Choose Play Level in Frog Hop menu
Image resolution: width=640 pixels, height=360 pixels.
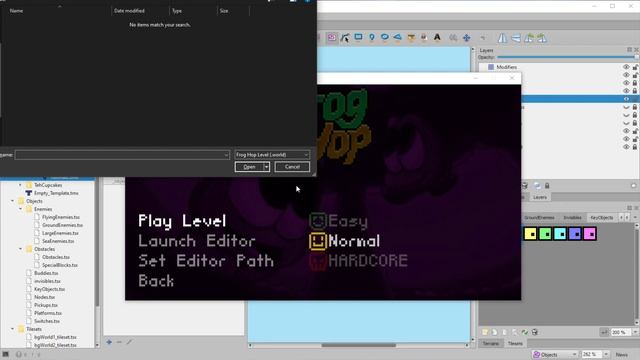[182, 221]
